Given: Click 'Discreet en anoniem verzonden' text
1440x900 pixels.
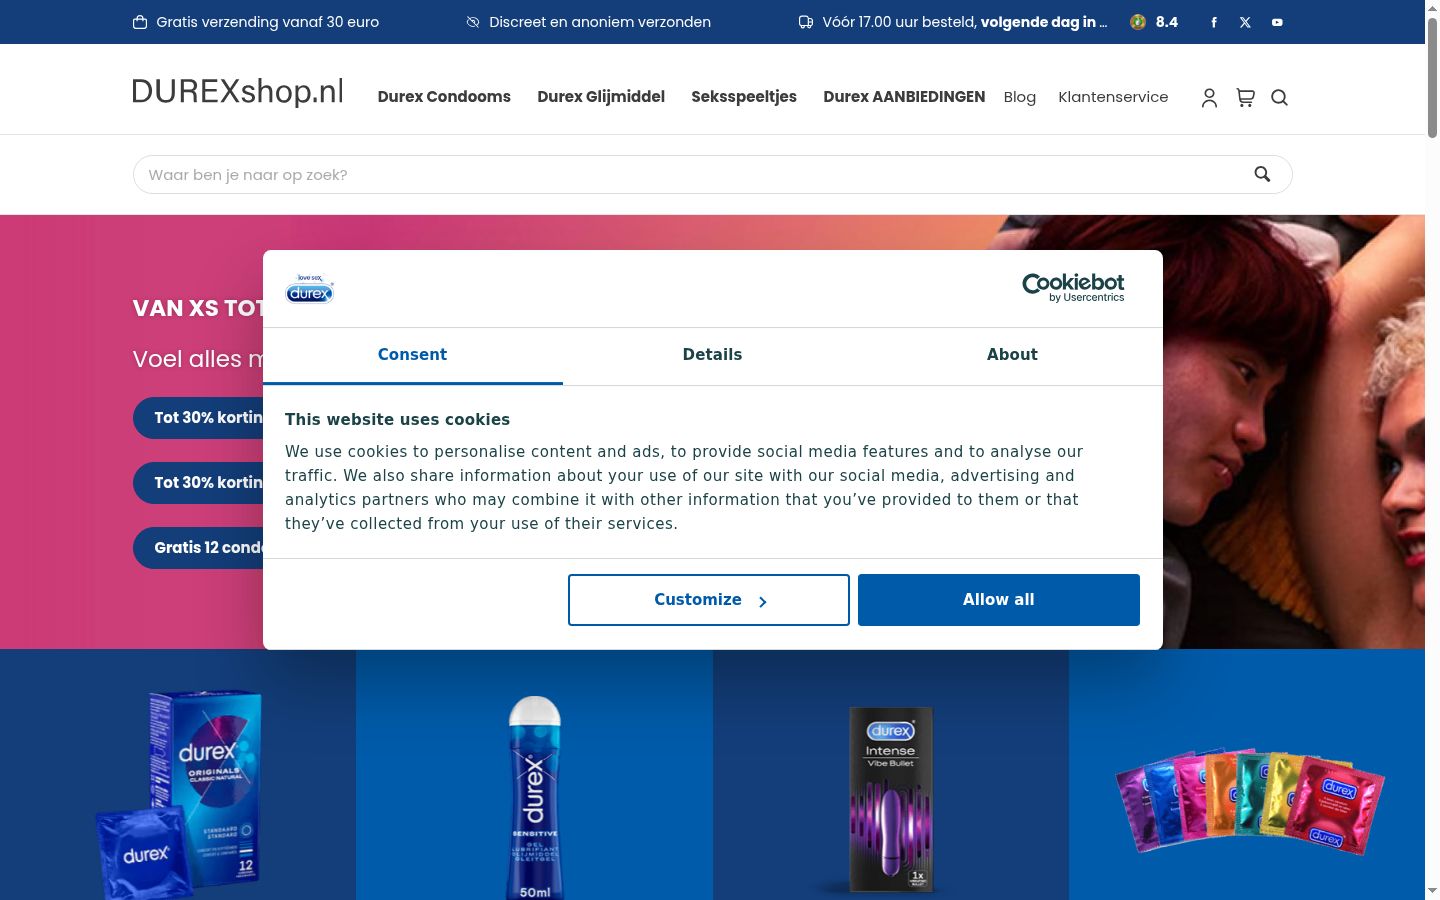Looking at the screenshot, I should tap(600, 22).
